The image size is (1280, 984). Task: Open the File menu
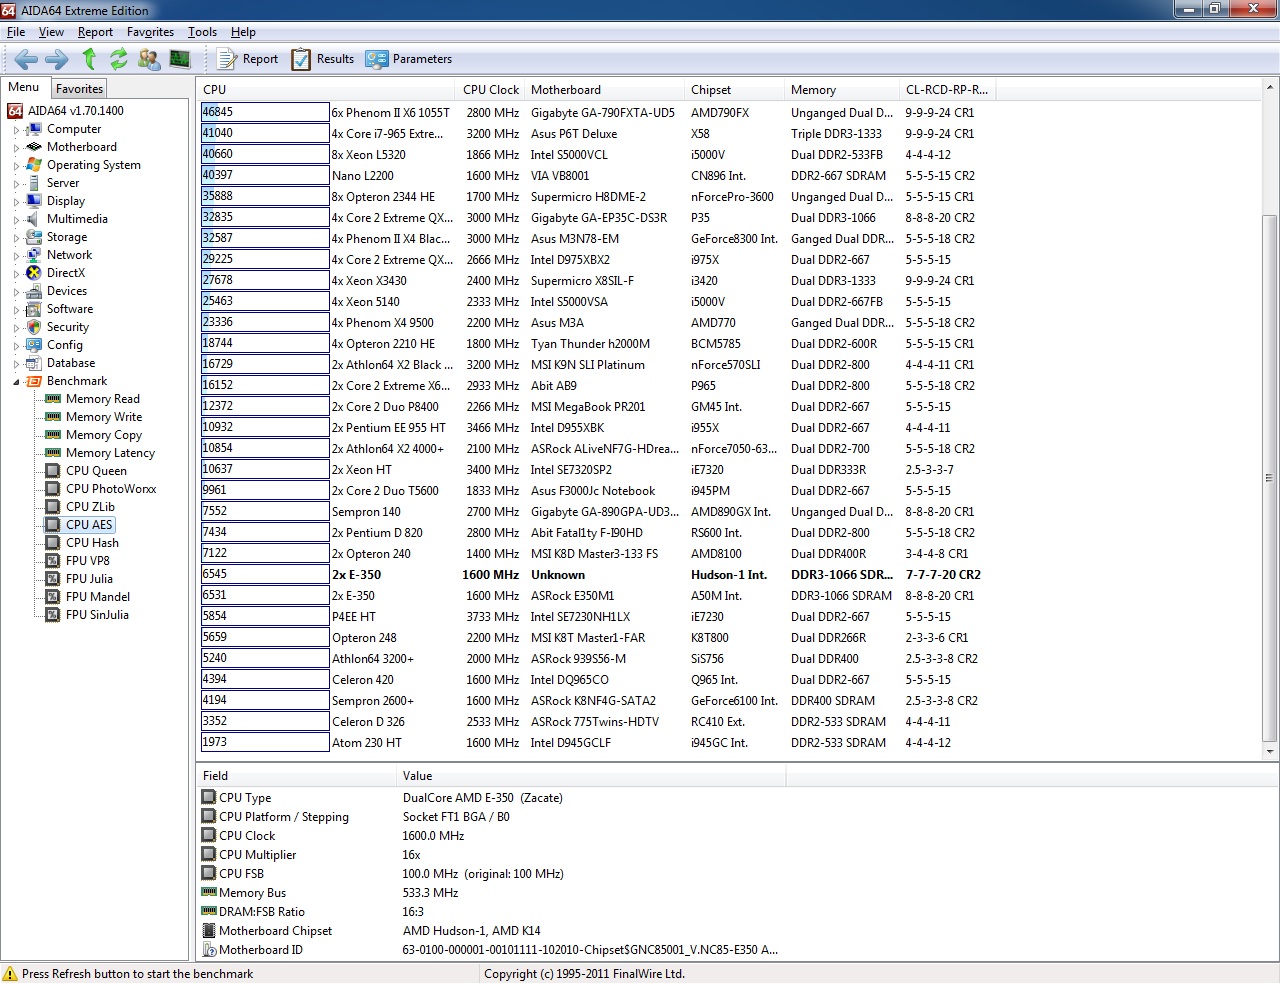[16, 32]
